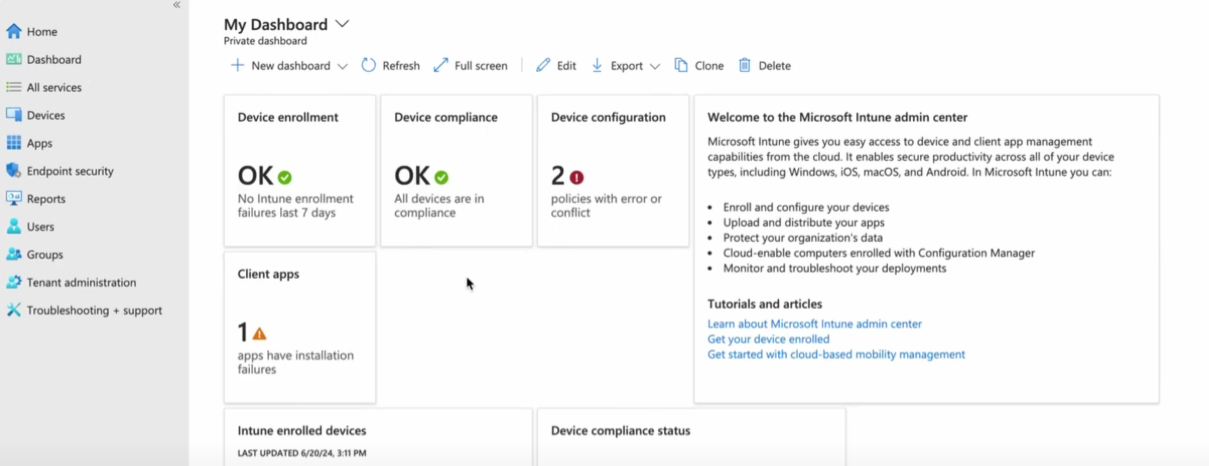
Task: Switch dashboard to Full screen
Action: point(470,66)
